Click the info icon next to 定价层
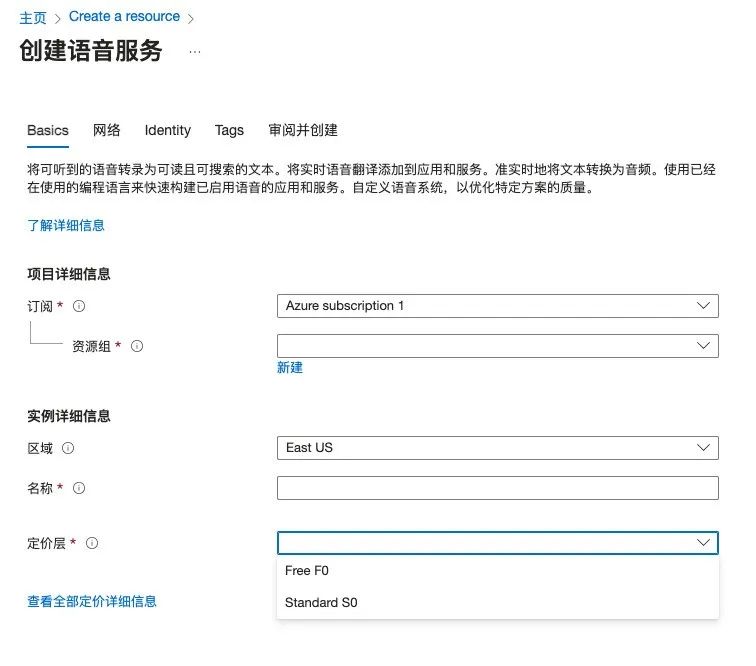The height and width of the screenshot is (666, 756). pyautogui.click(x=92, y=544)
